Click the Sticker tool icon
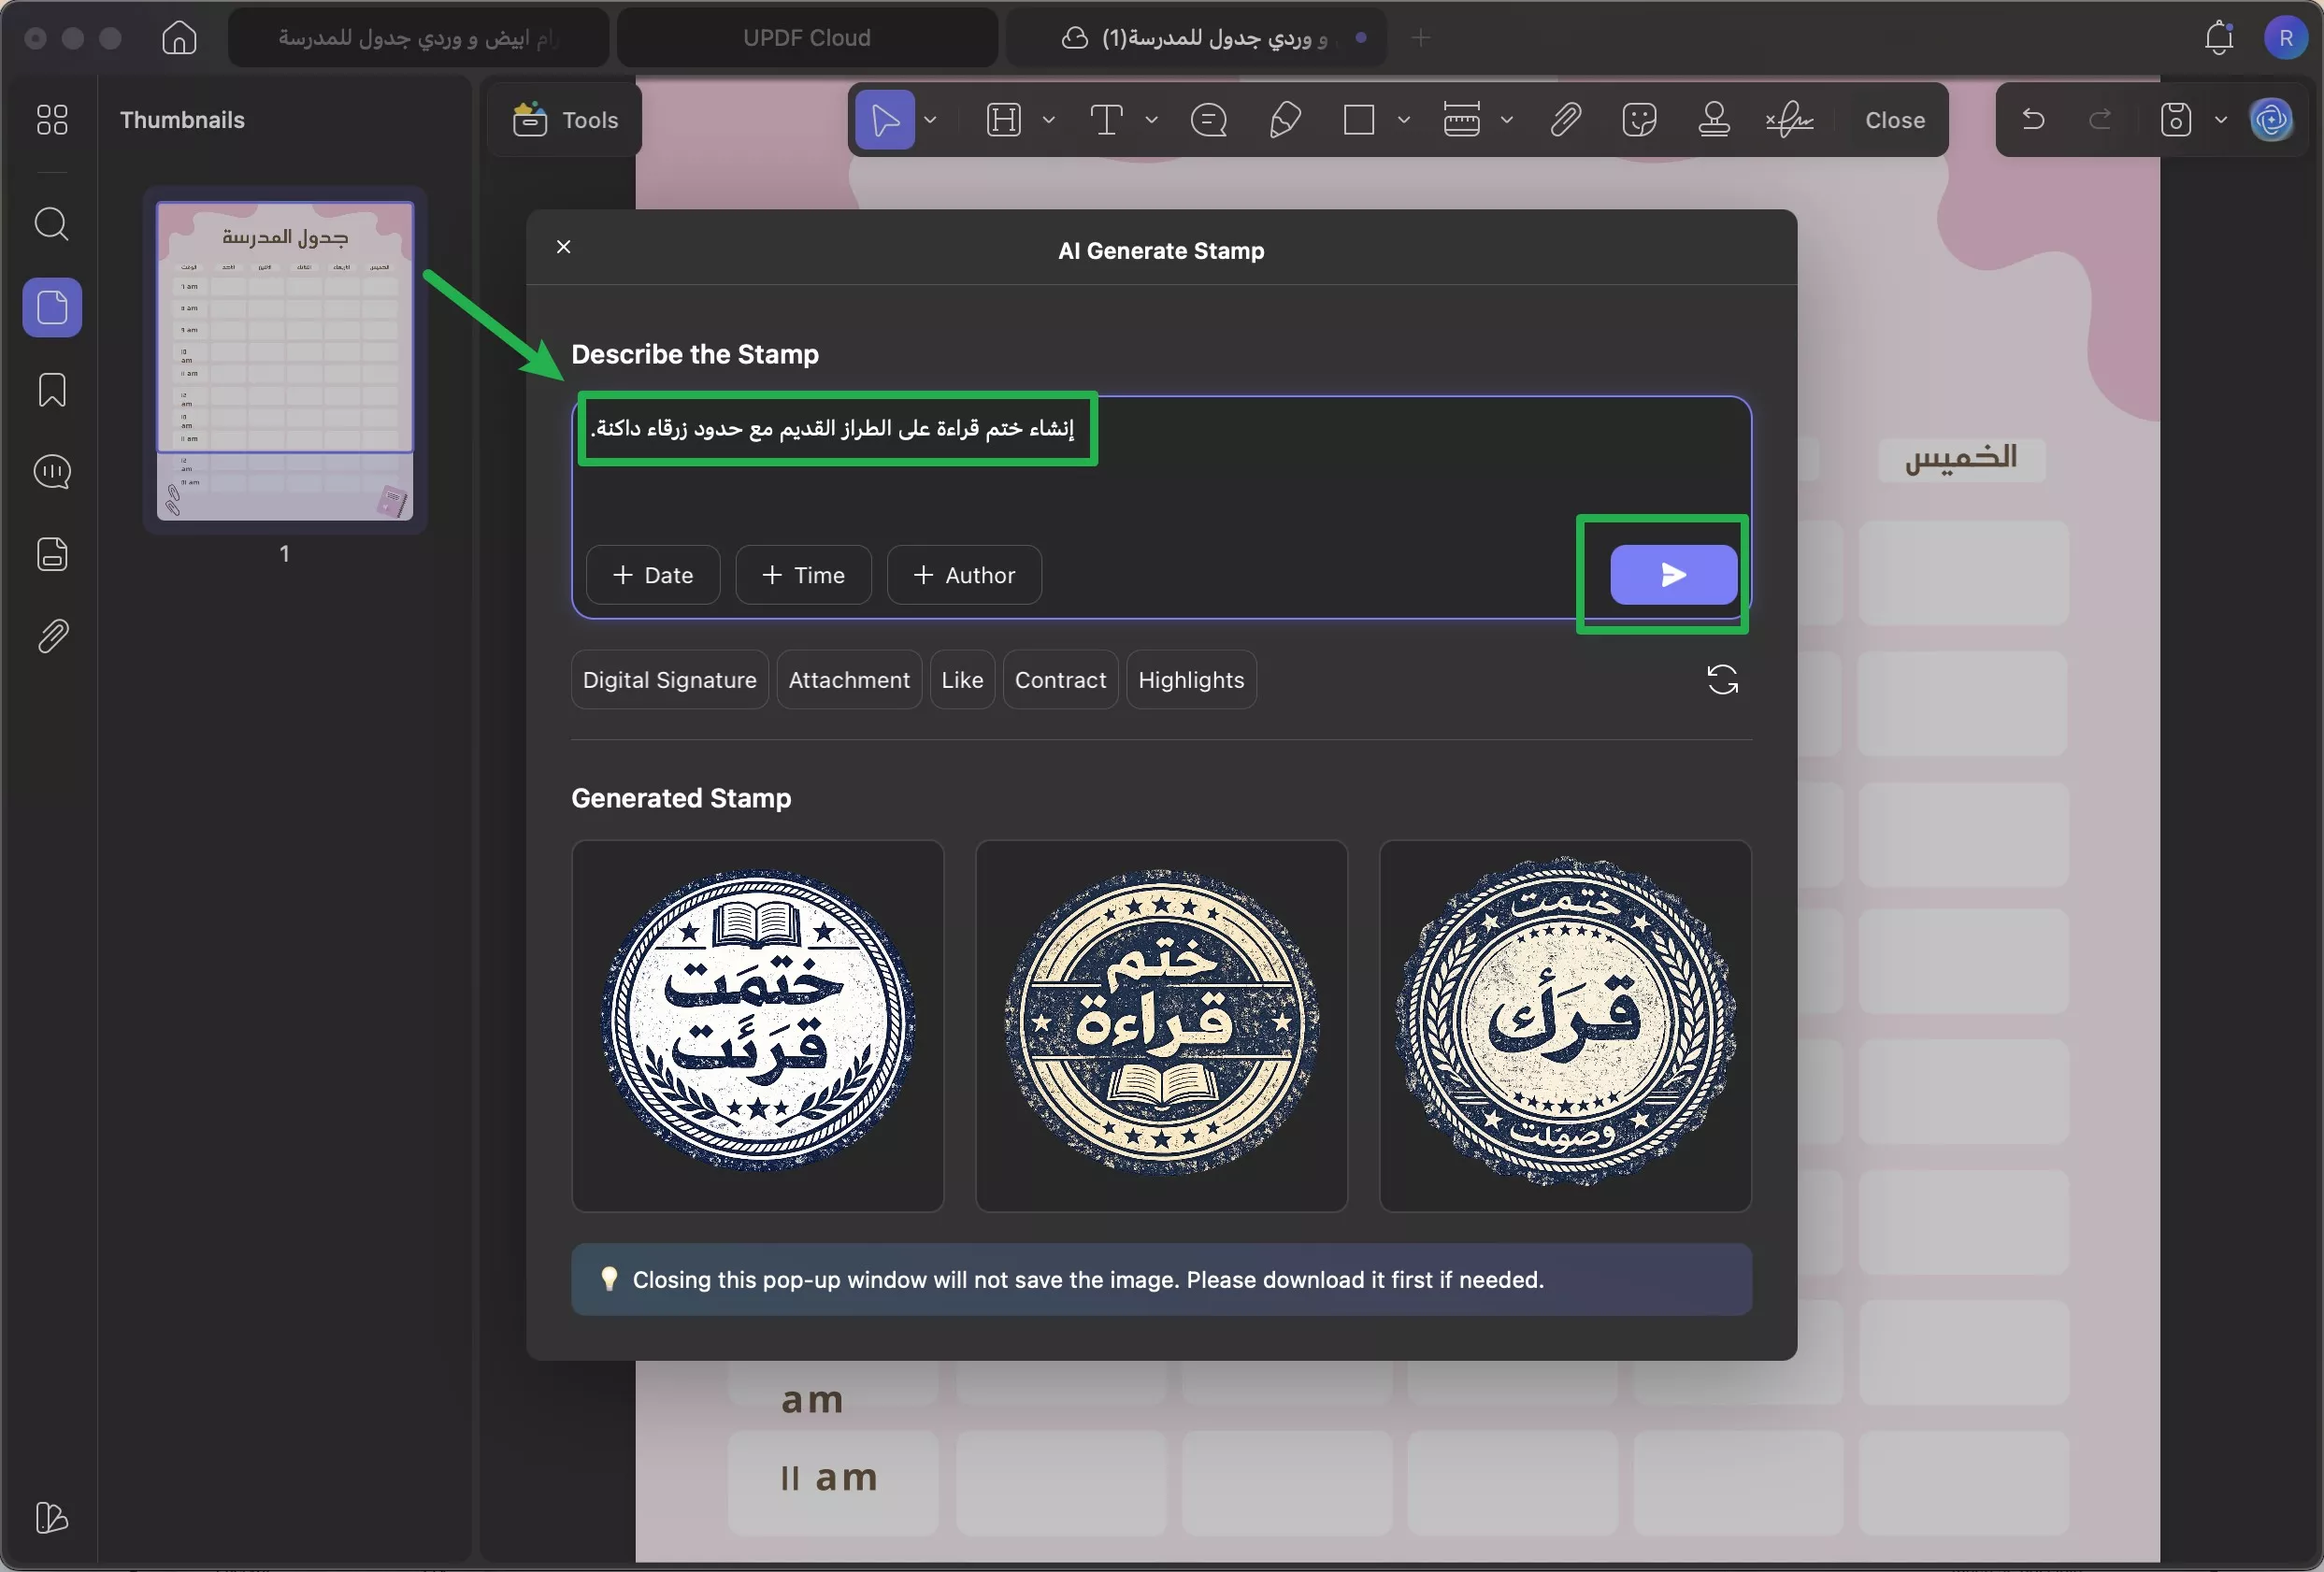The width and height of the screenshot is (2324, 1572). tap(1640, 119)
